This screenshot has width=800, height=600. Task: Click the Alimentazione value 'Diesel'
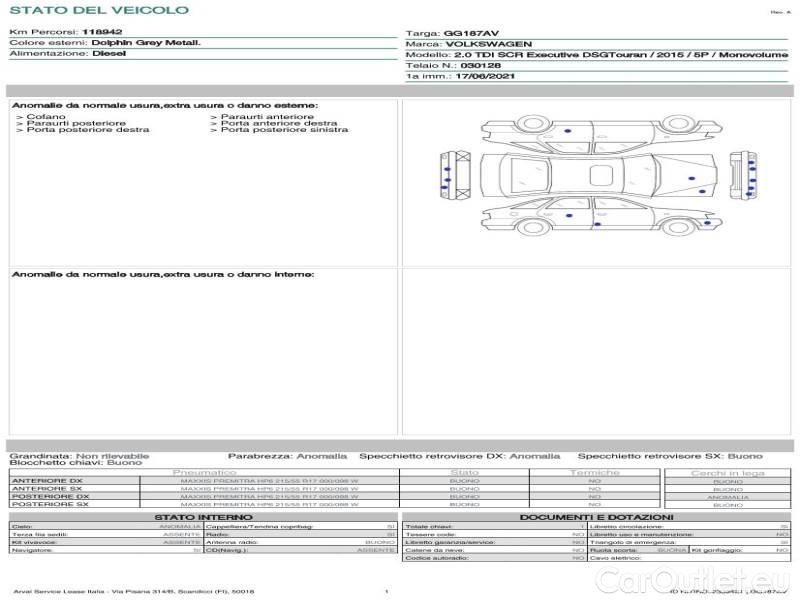click(109, 54)
